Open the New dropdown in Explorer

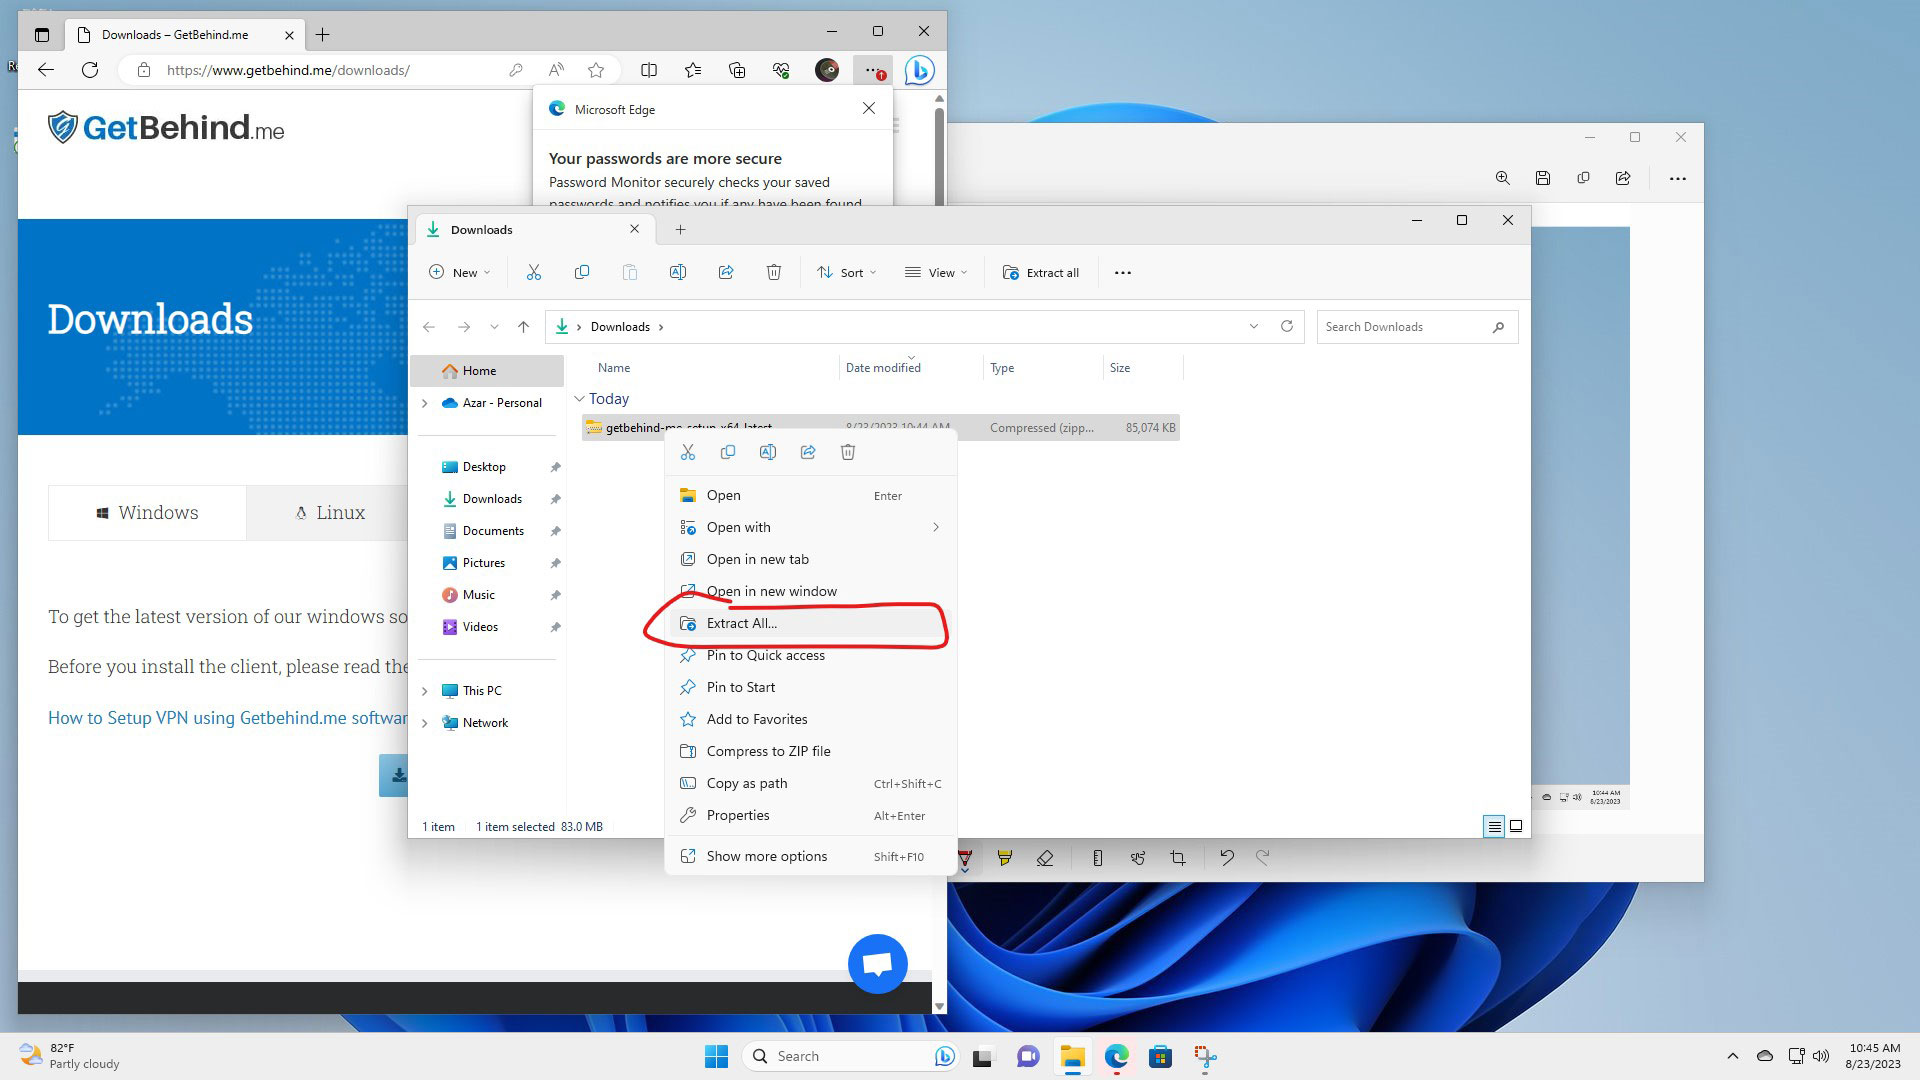coord(460,272)
